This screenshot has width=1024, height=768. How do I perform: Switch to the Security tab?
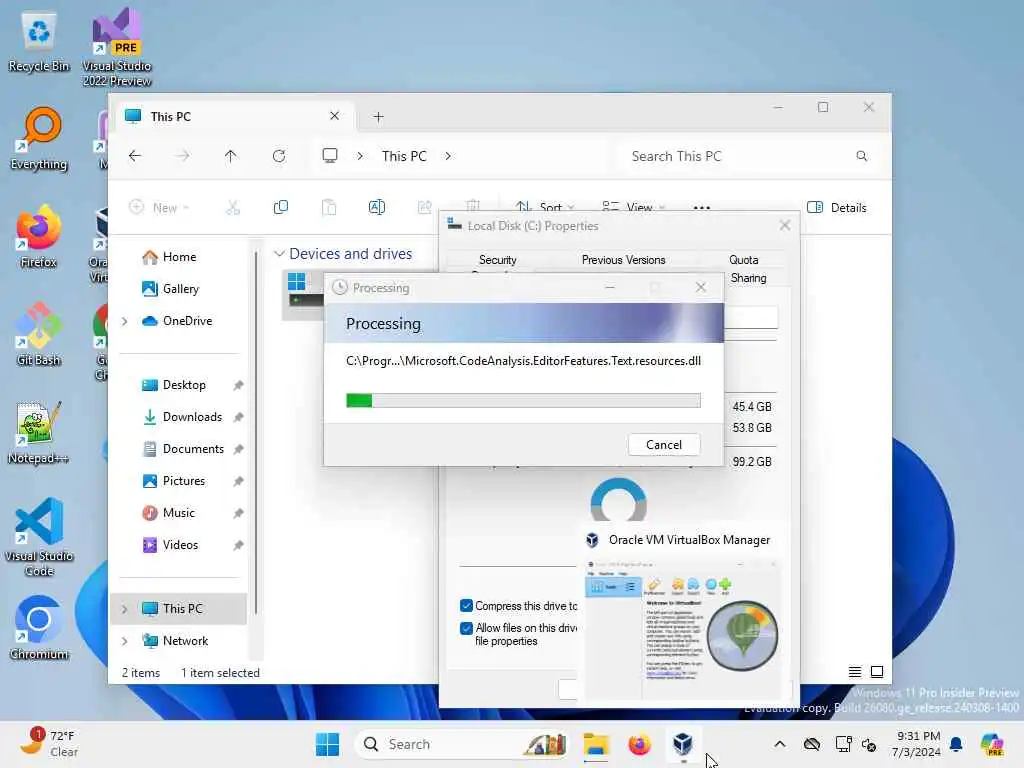pos(498,260)
